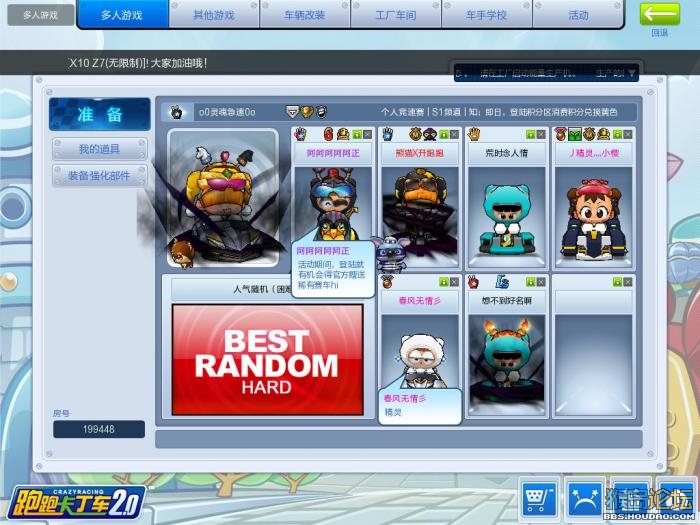Select player name 春风无情彡

tap(420, 300)
